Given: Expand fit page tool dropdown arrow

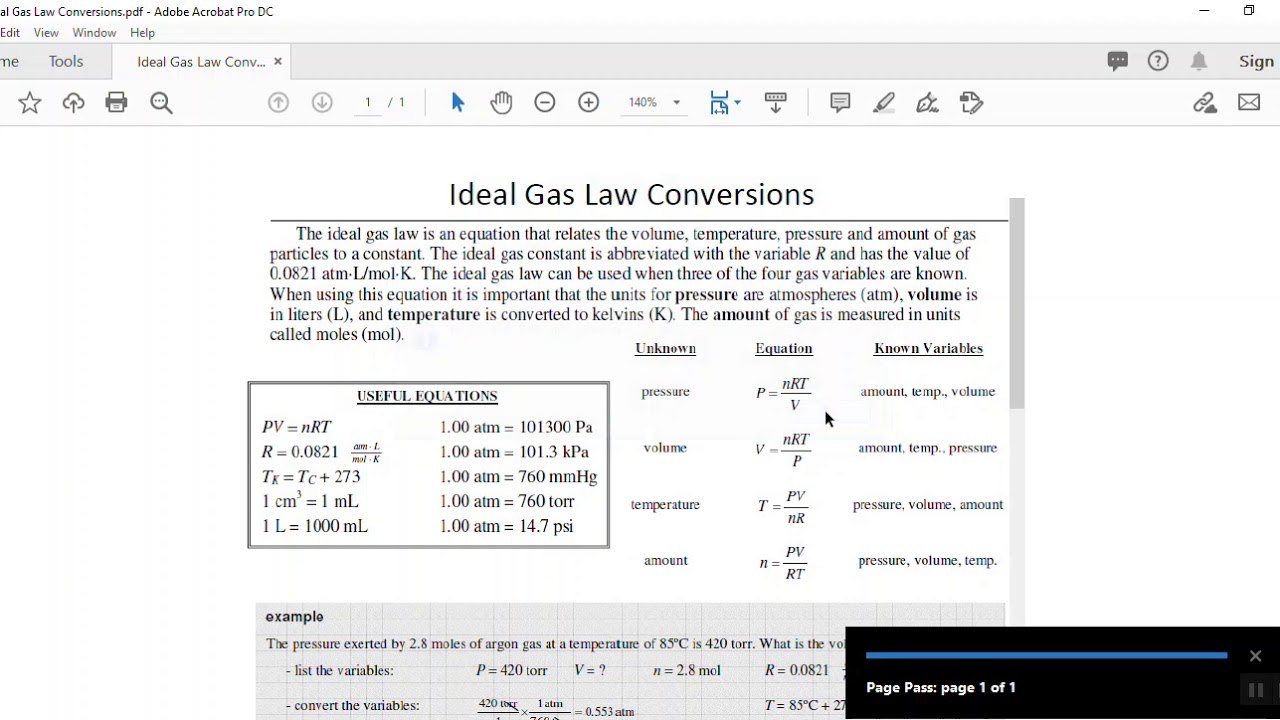Looking at the screenshot, I should click(x=738, y=102).
